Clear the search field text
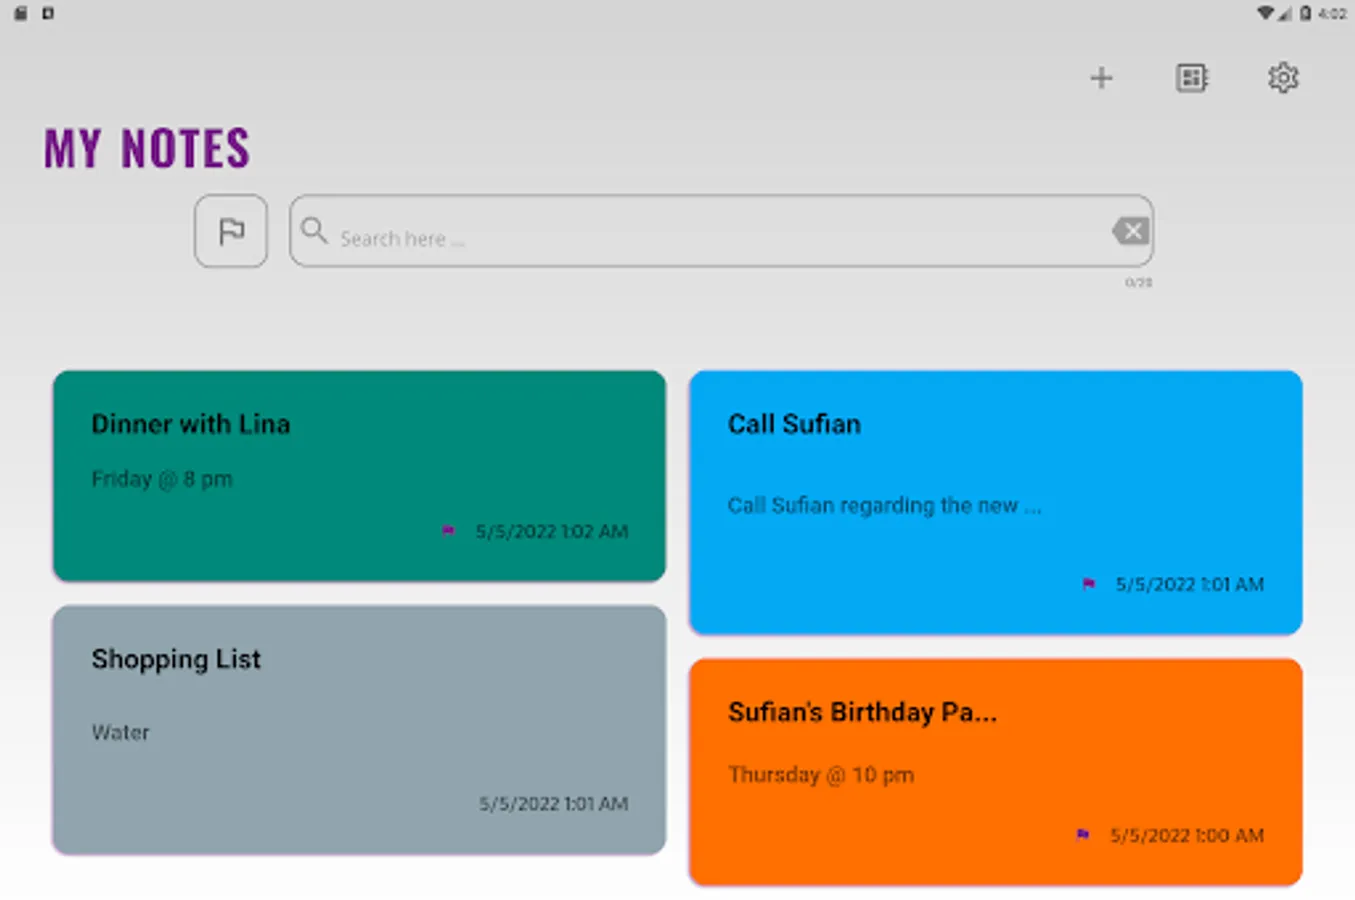1355x900 pixels. pyautogui.click(x=1131, y=231)
